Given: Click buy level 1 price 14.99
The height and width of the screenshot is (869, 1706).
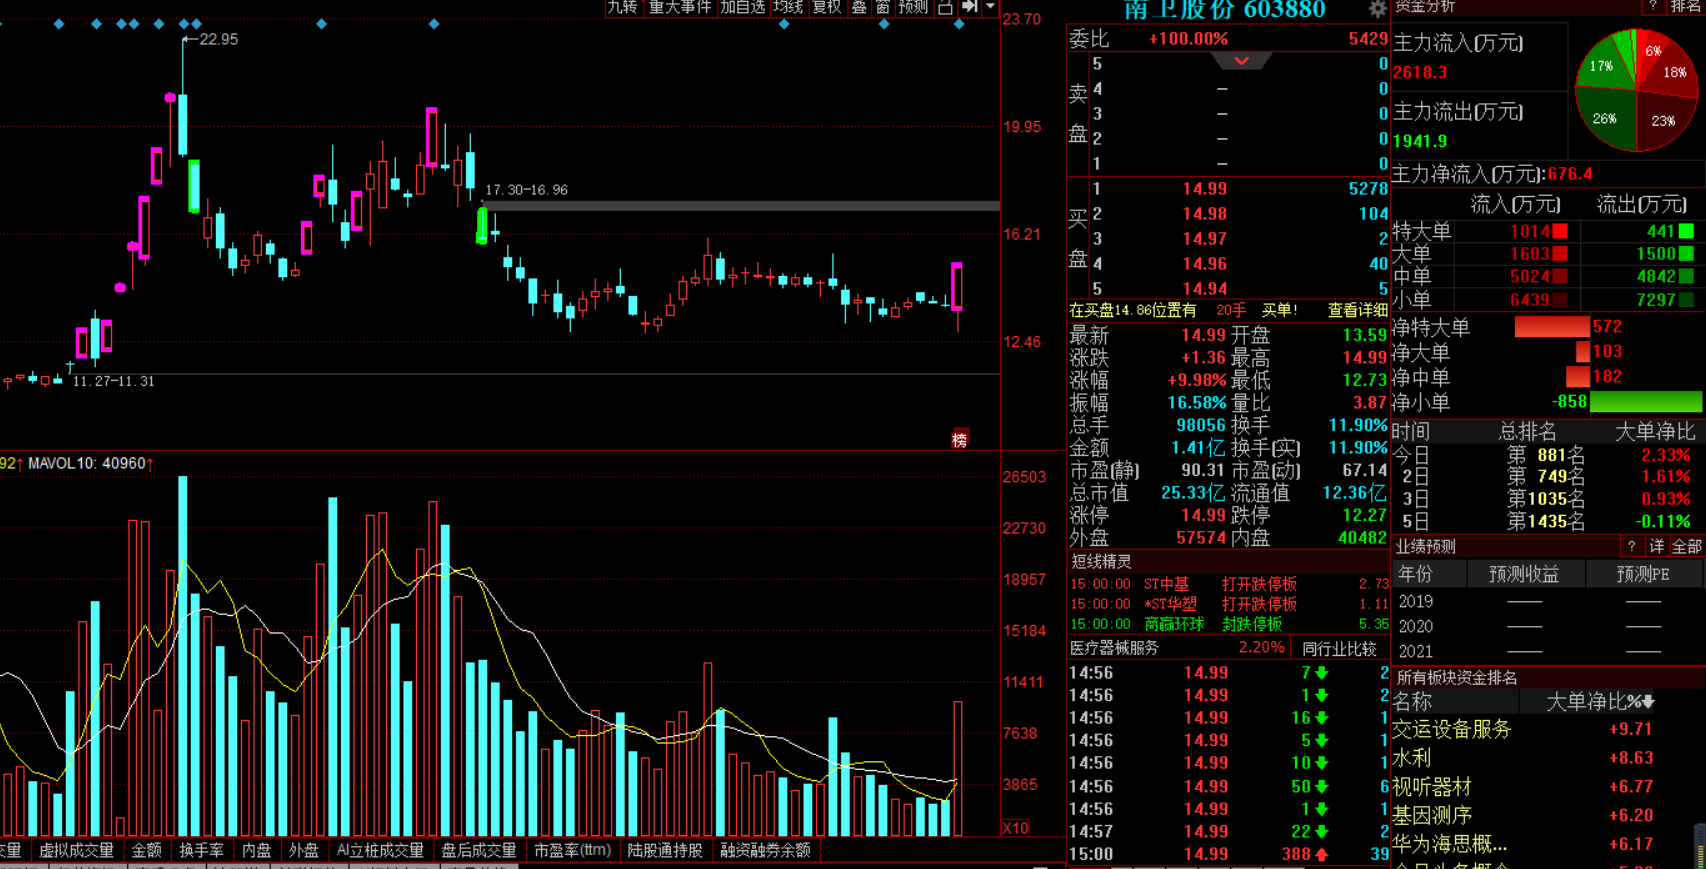Looking at the screenshot, I should pos(1204,189).
